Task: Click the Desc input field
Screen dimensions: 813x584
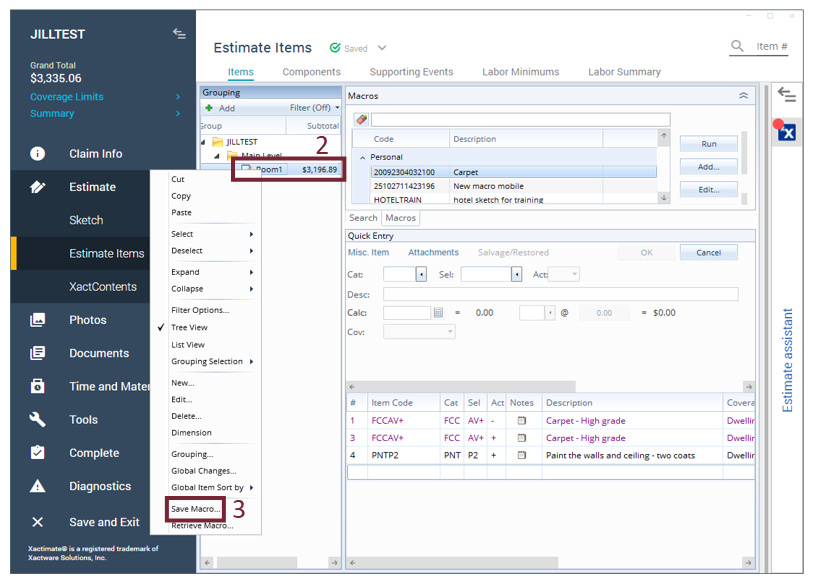Action: tap(560, 294)
